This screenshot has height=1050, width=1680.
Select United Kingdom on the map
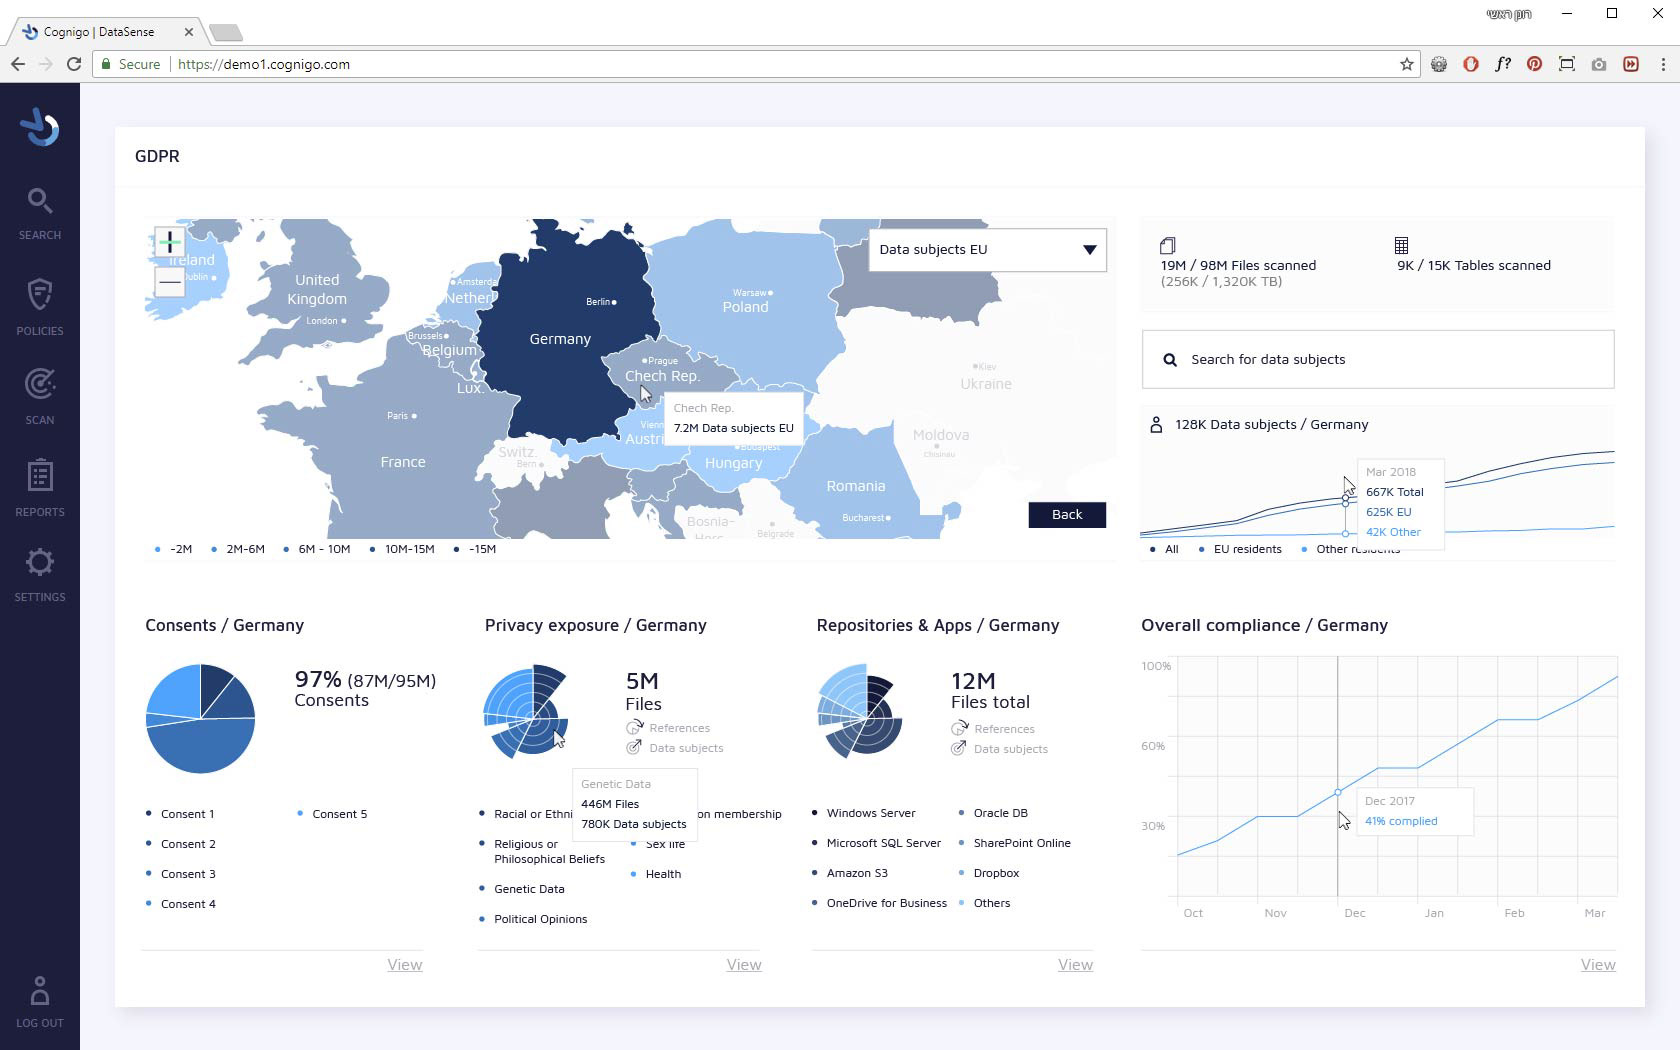(x=317, y=289)
